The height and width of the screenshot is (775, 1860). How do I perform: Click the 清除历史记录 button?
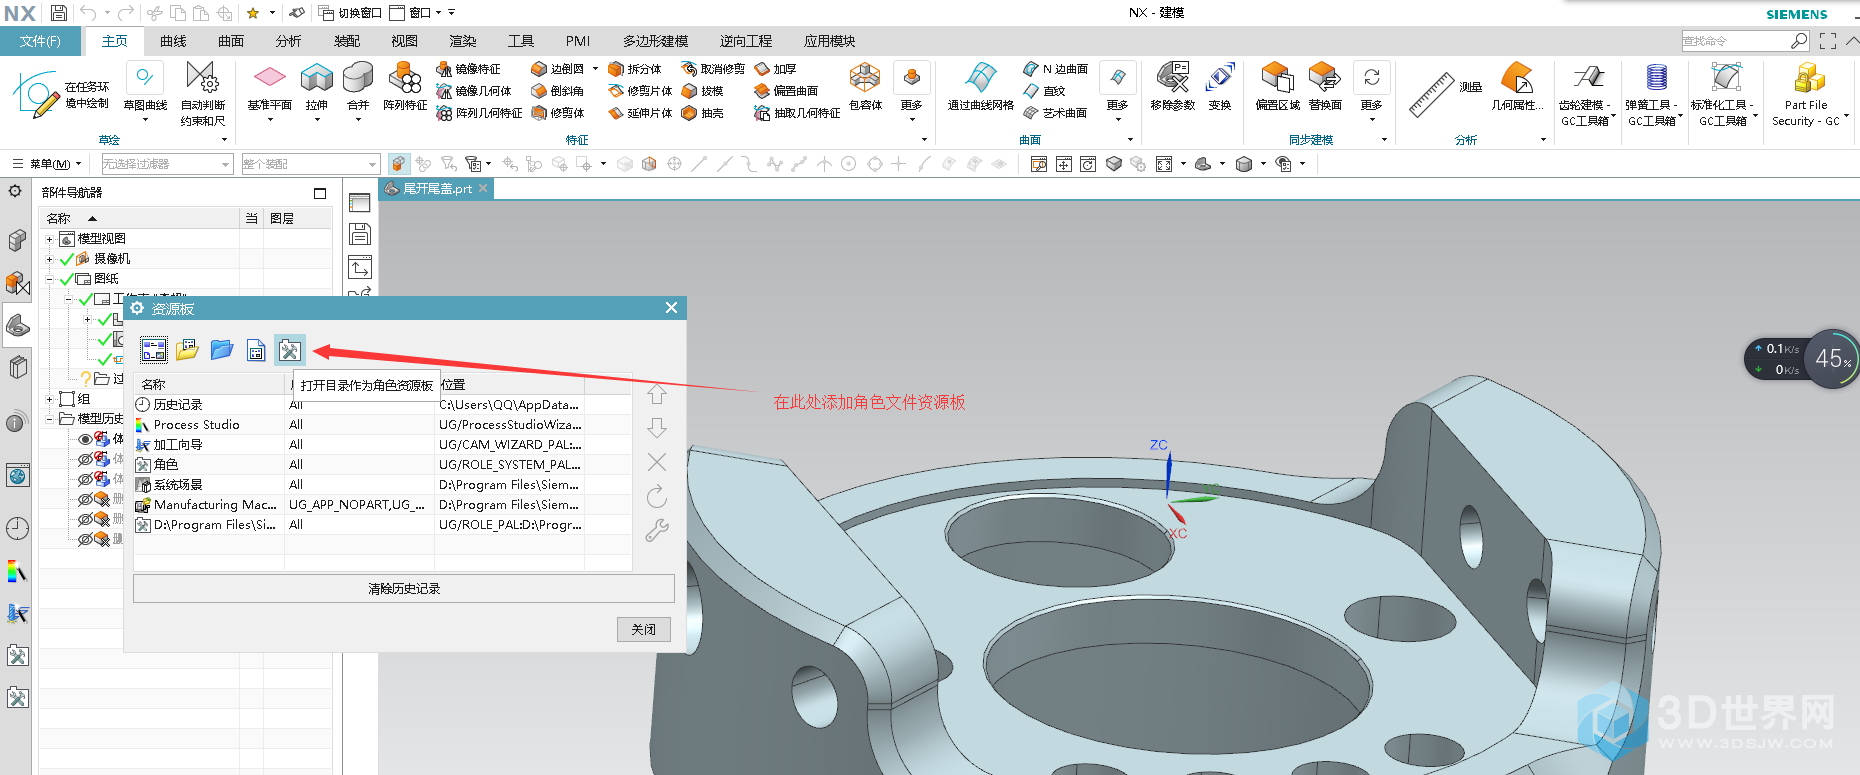(403, 589)
